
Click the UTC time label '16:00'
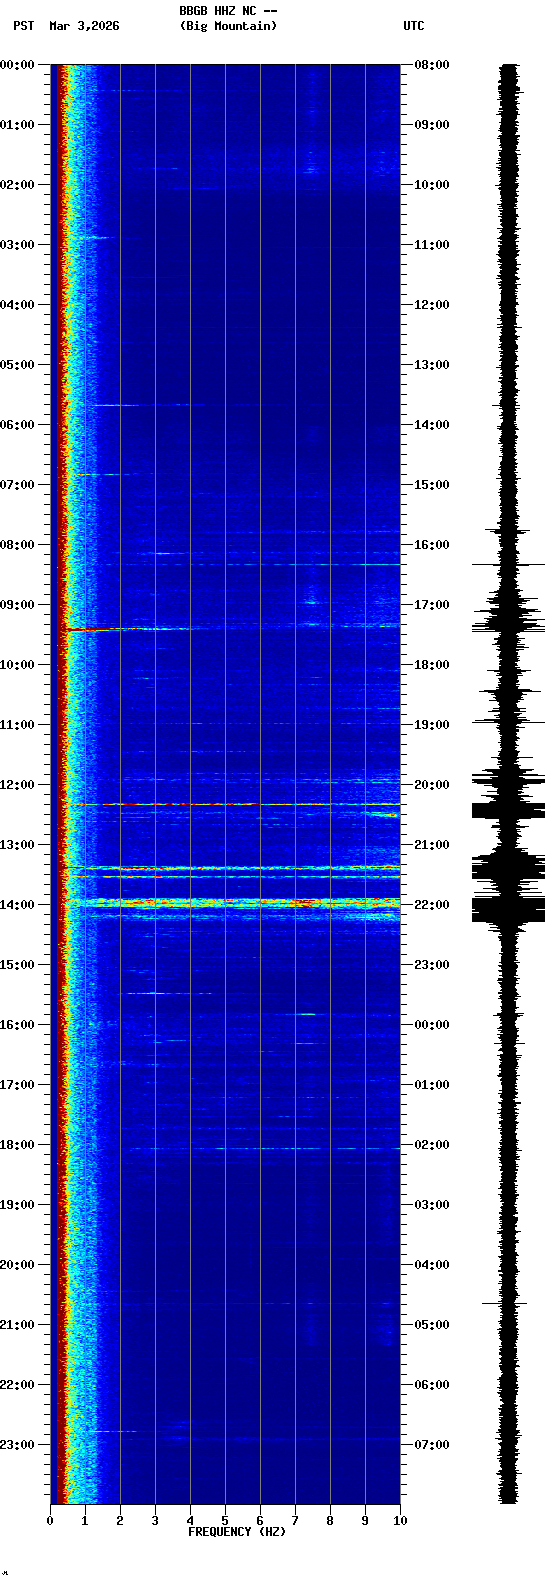432,545
